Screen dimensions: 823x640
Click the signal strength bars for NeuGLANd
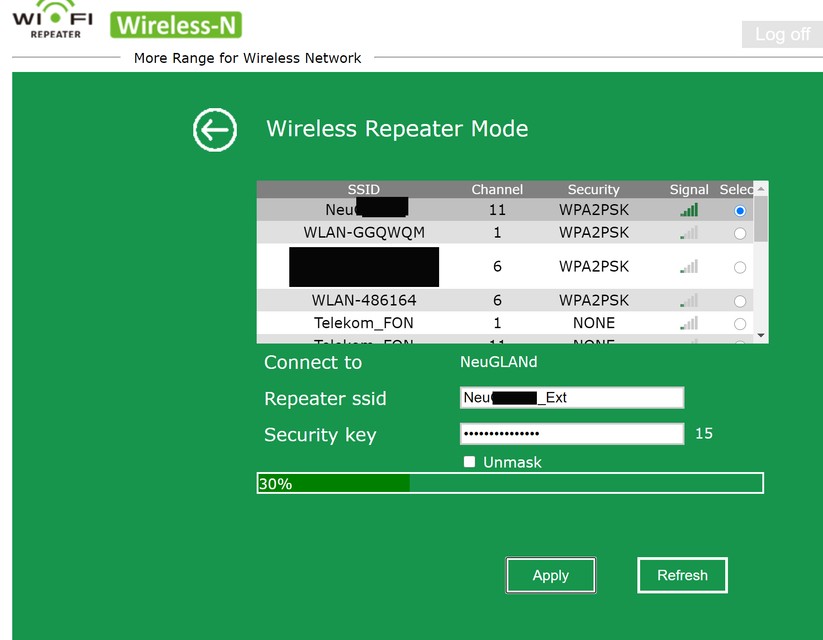(x=686, y=210)
